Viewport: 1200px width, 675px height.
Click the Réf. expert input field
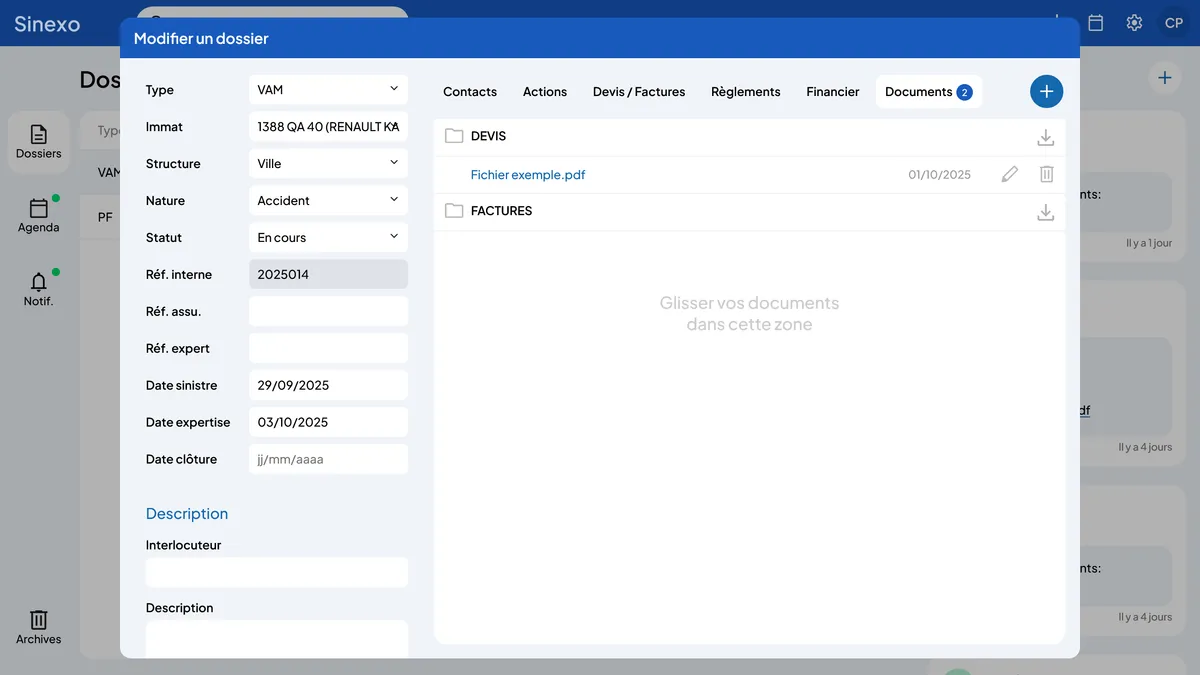point(328,349)
